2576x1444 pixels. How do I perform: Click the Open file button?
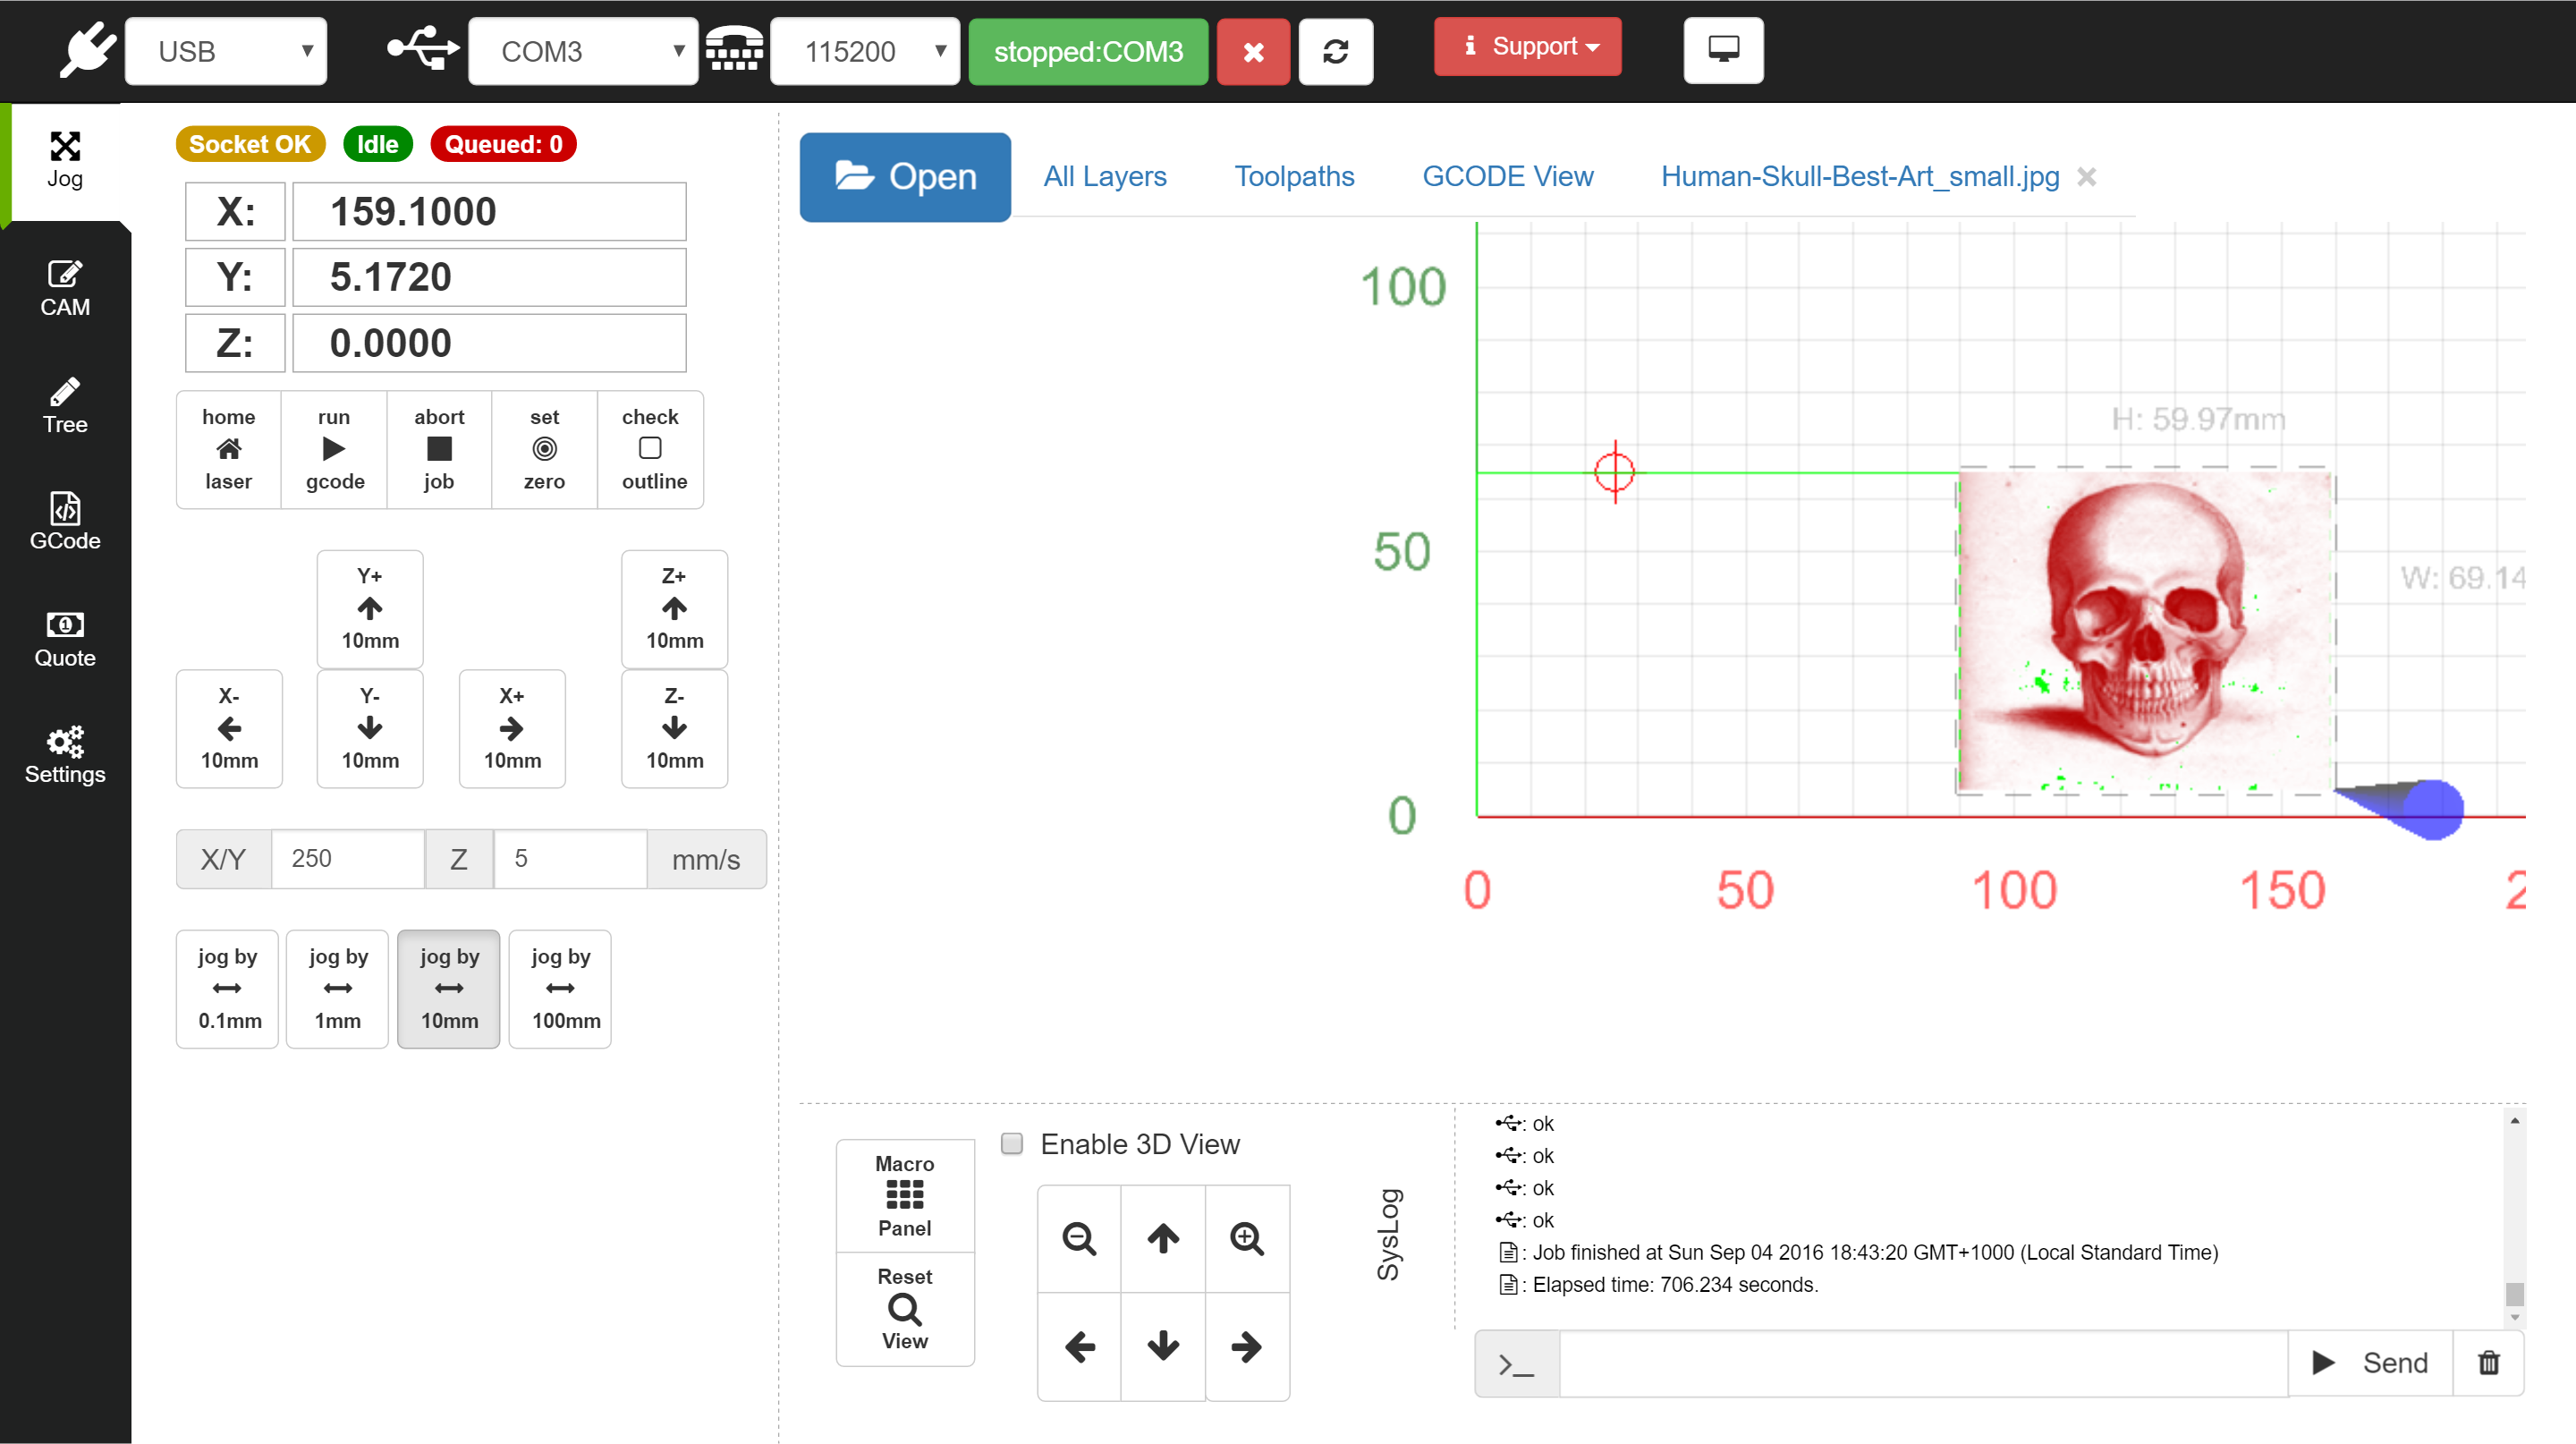905,177
